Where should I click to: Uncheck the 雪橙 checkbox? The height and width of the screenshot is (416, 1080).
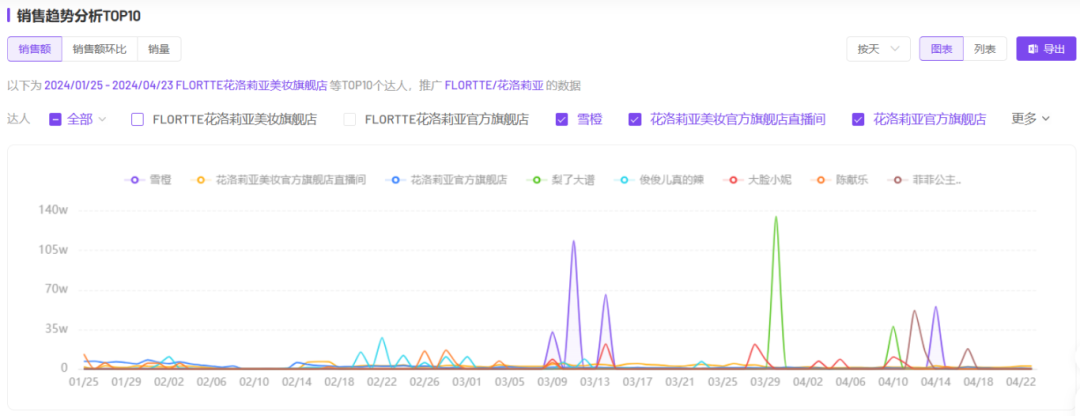tap(562, 119)
